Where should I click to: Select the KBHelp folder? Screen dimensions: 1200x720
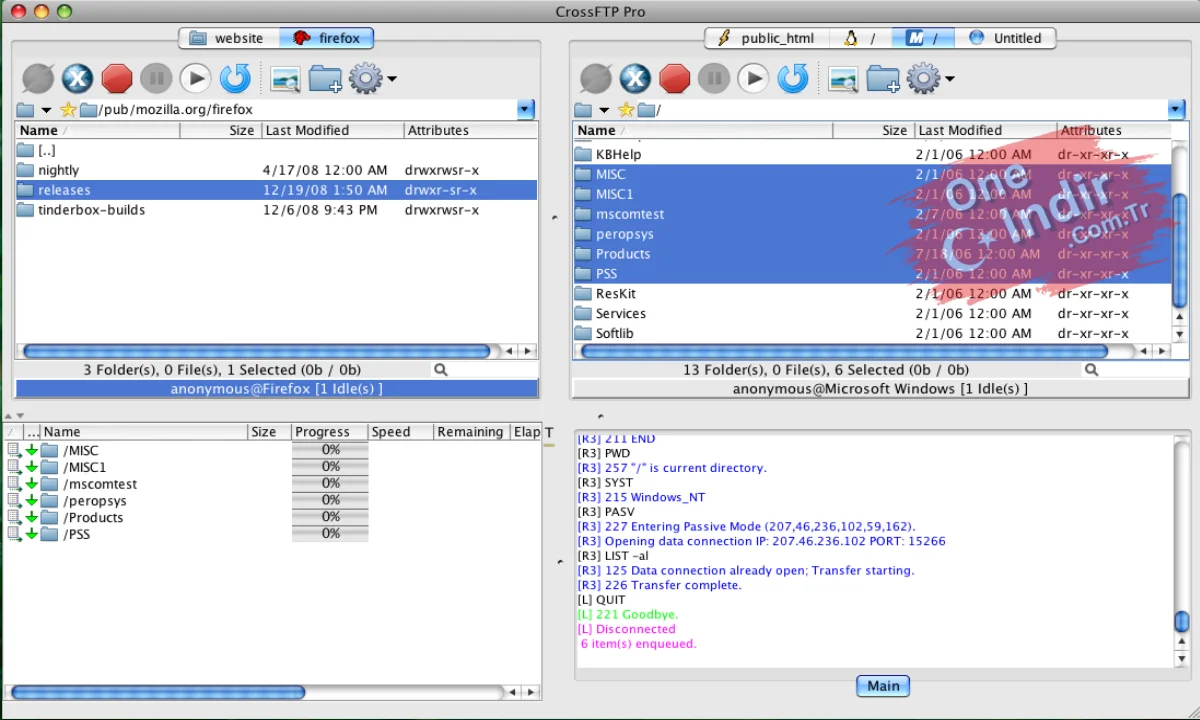pos(871,154)
